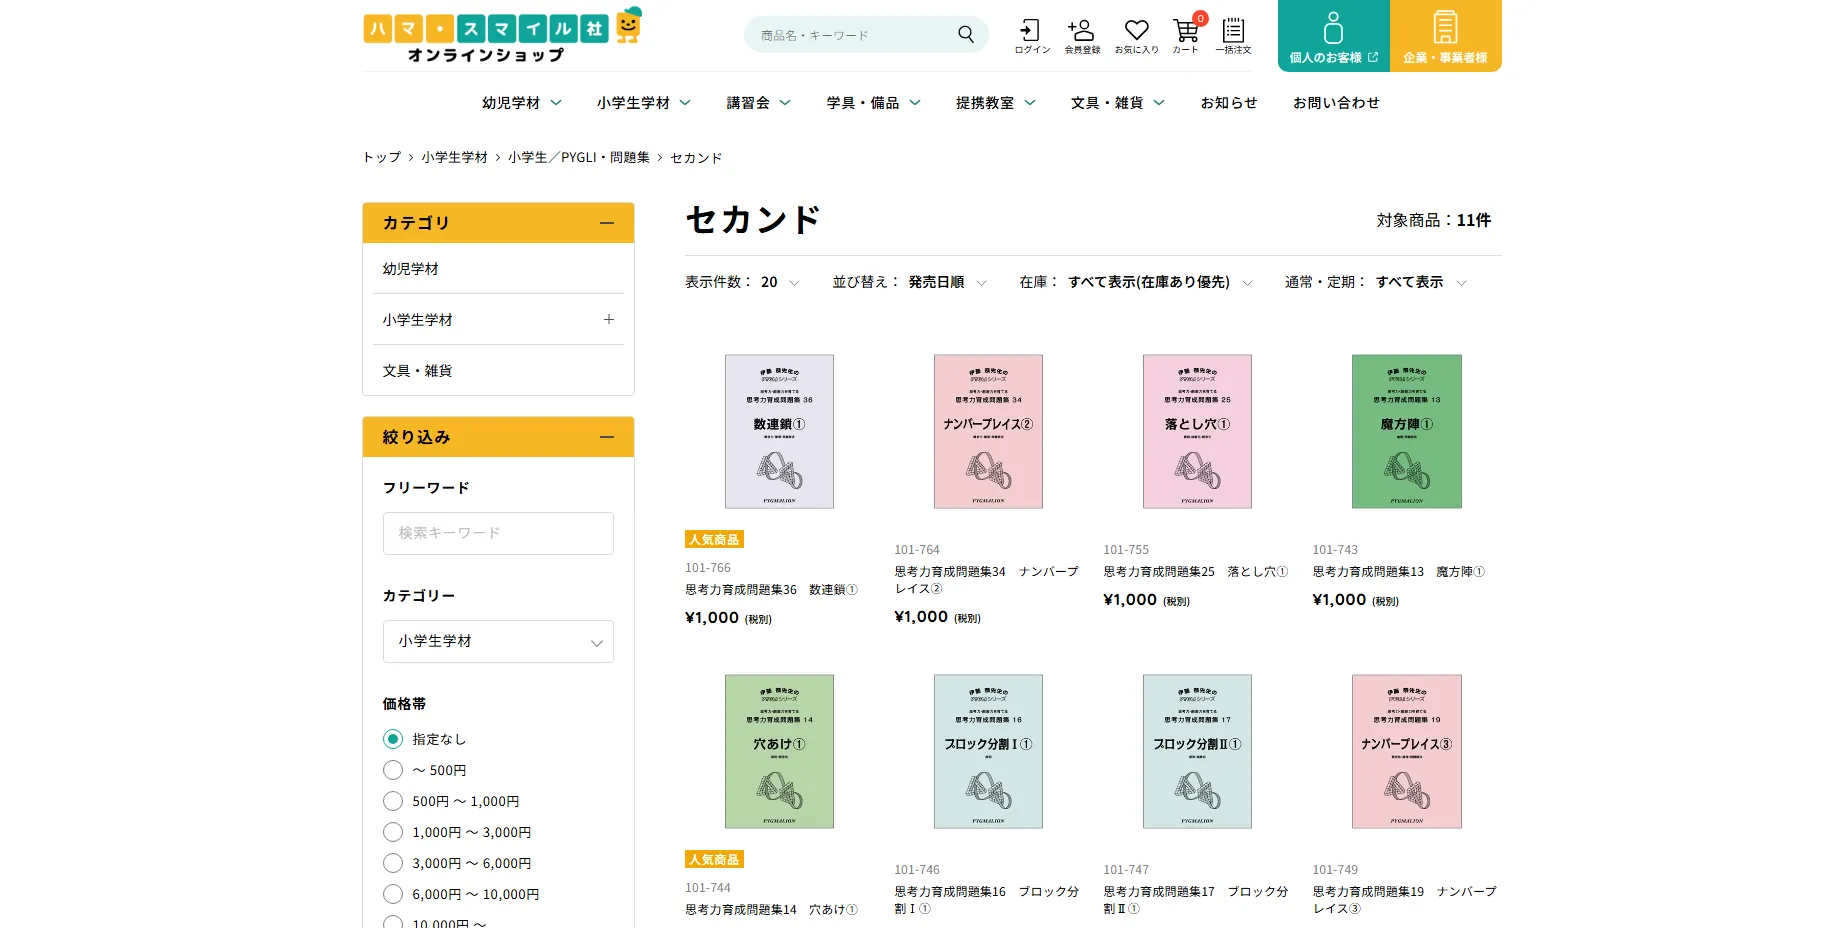Open the お問い合わせ page
The height and width of the screenshot is (928, 1843).
(x=1336, y=103)
